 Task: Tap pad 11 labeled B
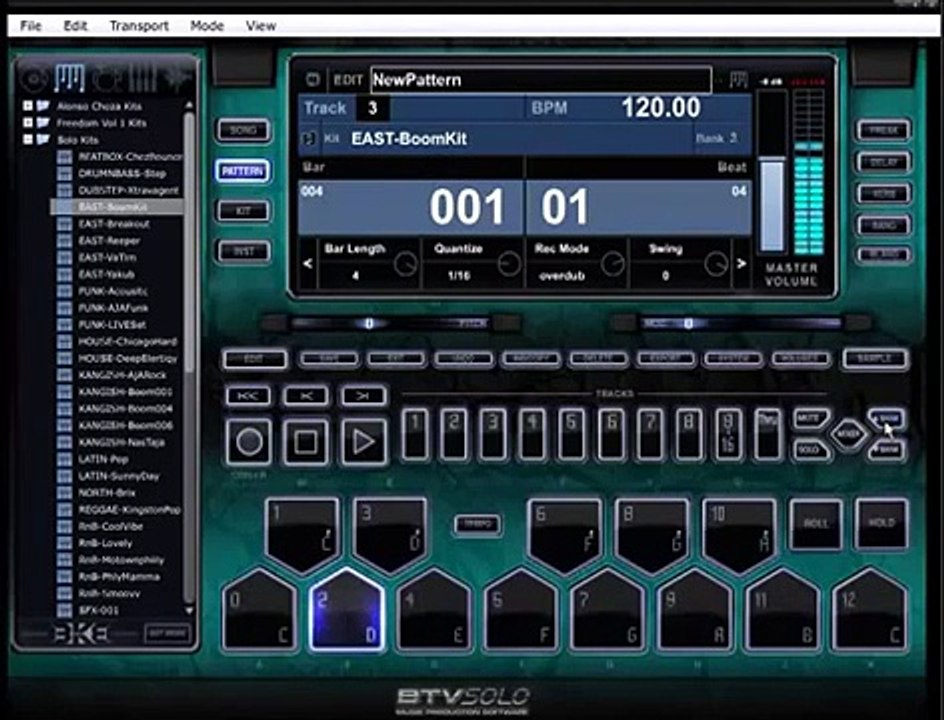coord(783,612)
